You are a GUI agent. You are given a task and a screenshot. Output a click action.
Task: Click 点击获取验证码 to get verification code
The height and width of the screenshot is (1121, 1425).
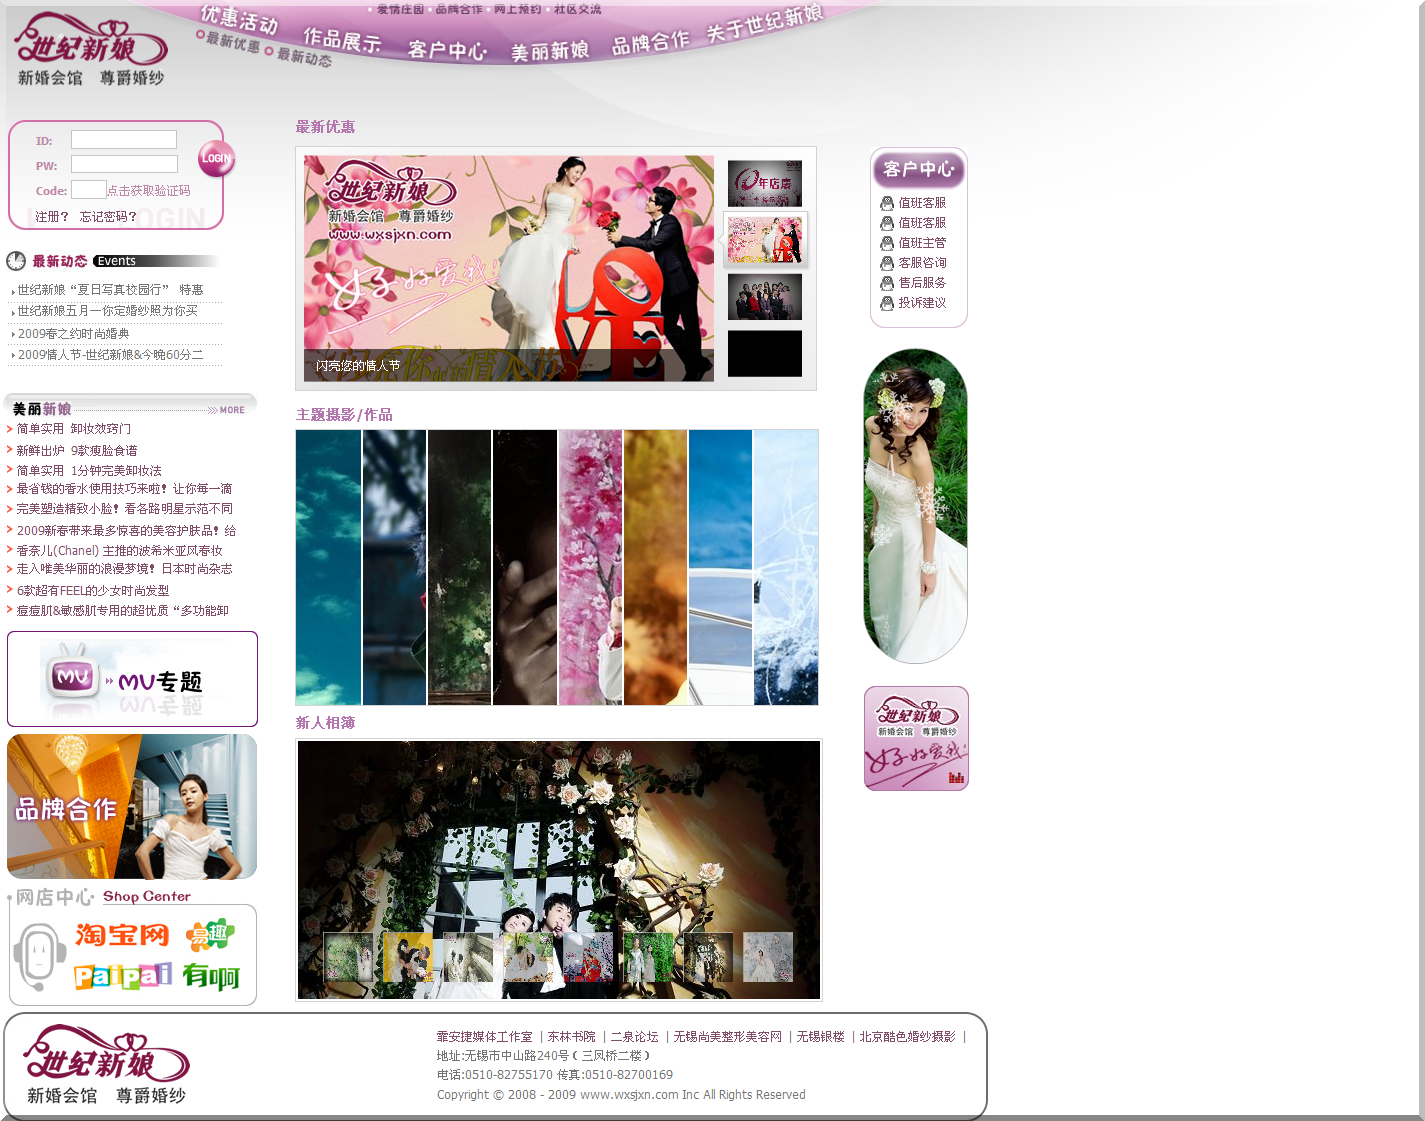148,192
